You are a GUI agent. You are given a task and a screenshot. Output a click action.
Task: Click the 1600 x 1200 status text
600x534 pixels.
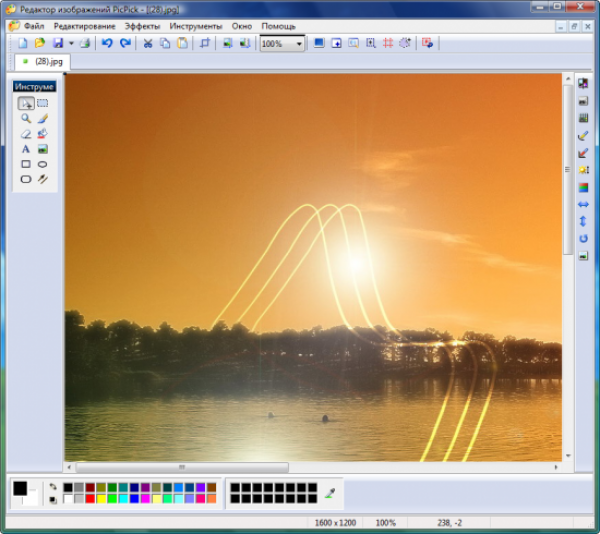click(x=335, y=523)
